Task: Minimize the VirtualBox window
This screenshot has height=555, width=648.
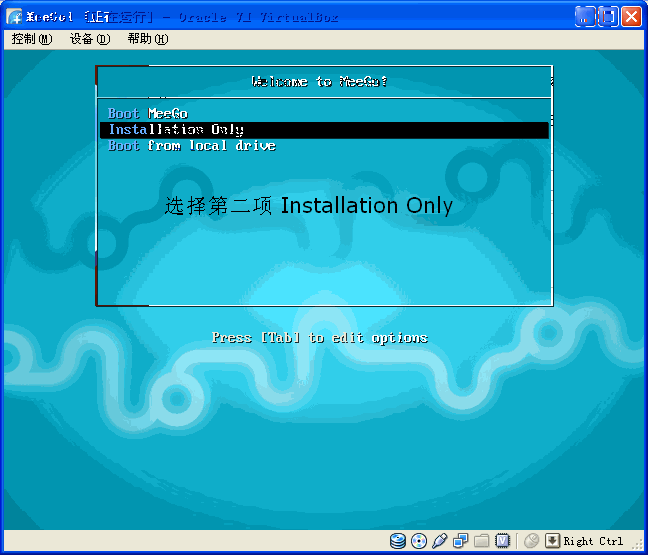Action: [585, 17]
